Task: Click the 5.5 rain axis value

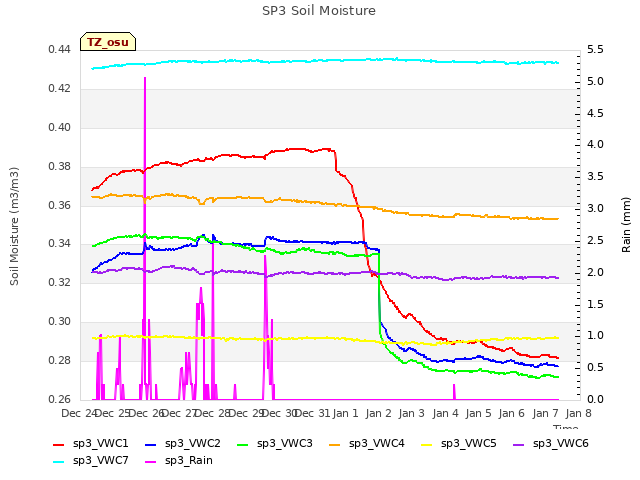Action: [595, 50]
